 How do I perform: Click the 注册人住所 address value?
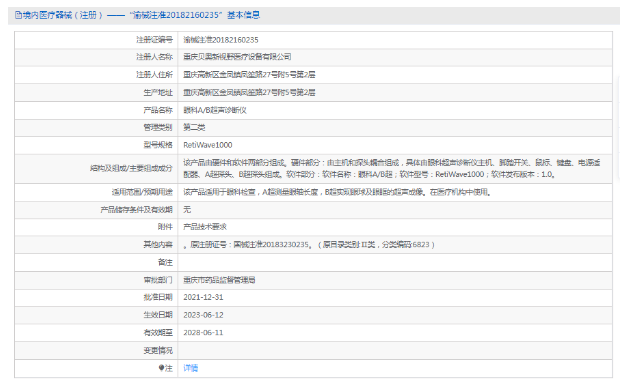tap(249, 74)
